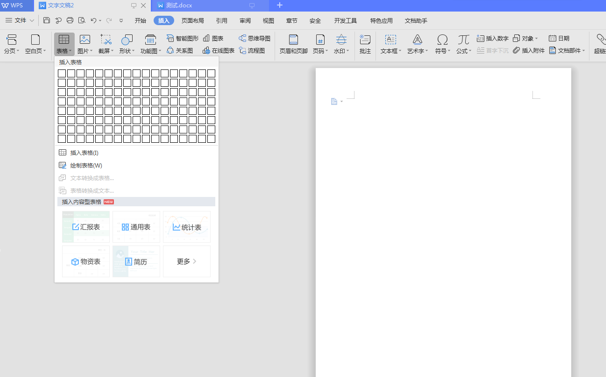Click the Save icon in quick access toolbar
The height and width of the screenshot is (377, 606).
coord(46,20)
